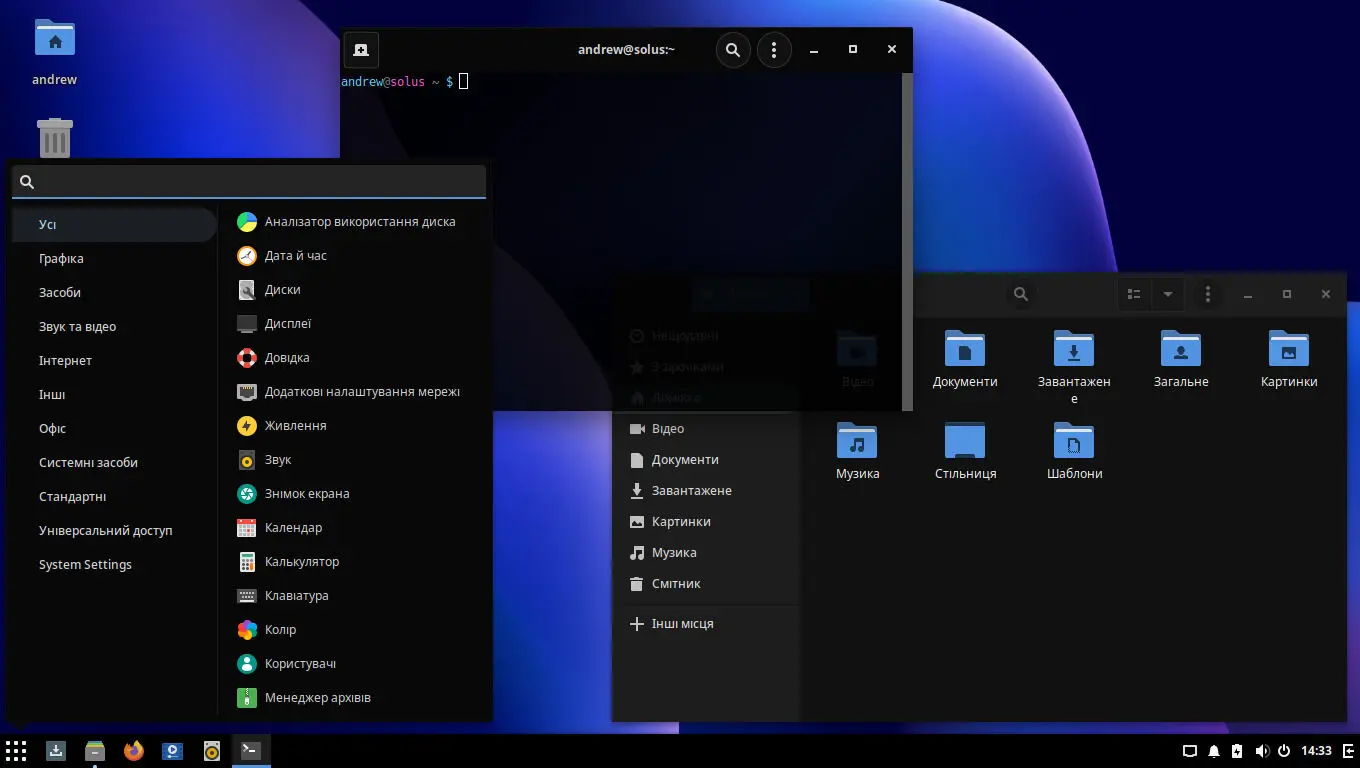
Task: Select the andrew home folder on the desktop
Action: [55, 52]
